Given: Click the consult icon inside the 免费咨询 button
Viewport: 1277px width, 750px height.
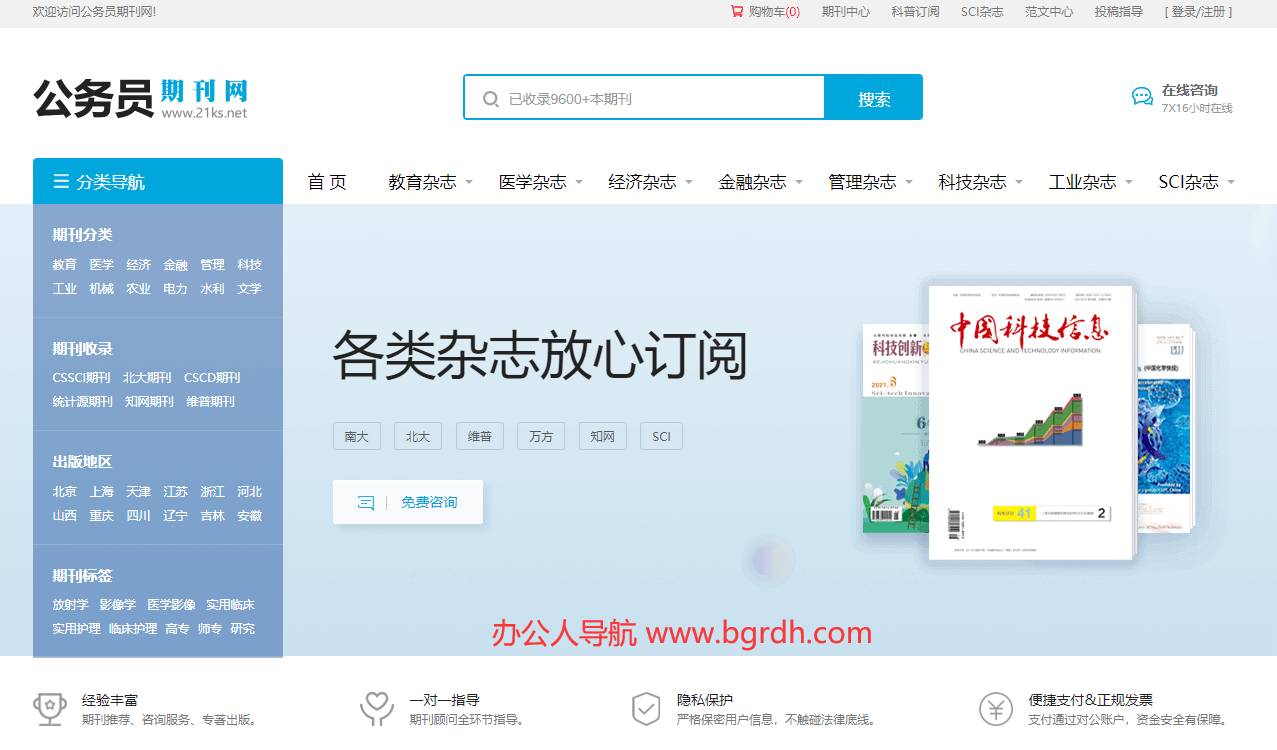Looking at the screenshot, I should tap(365, 501).
